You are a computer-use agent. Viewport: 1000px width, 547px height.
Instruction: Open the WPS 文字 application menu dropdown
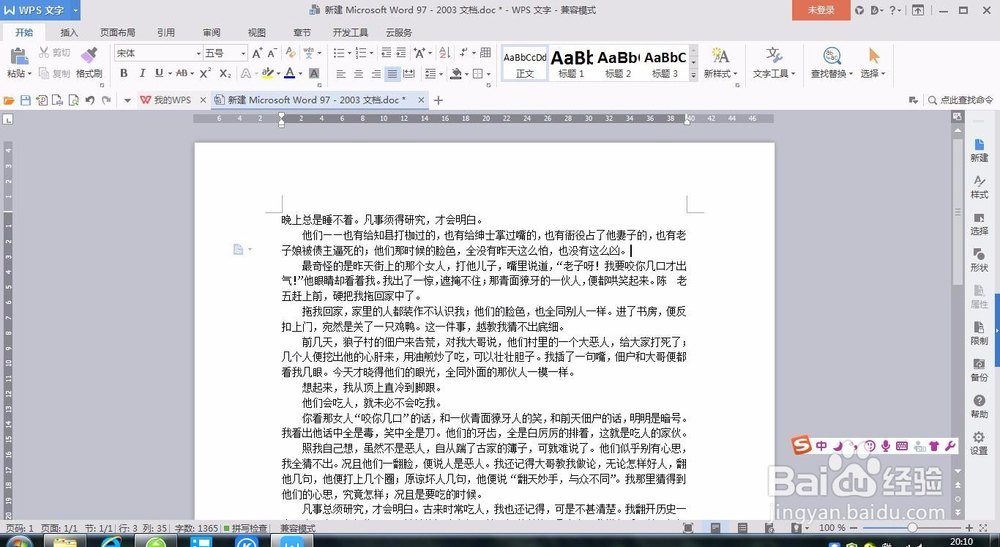(x=75, y=10)
